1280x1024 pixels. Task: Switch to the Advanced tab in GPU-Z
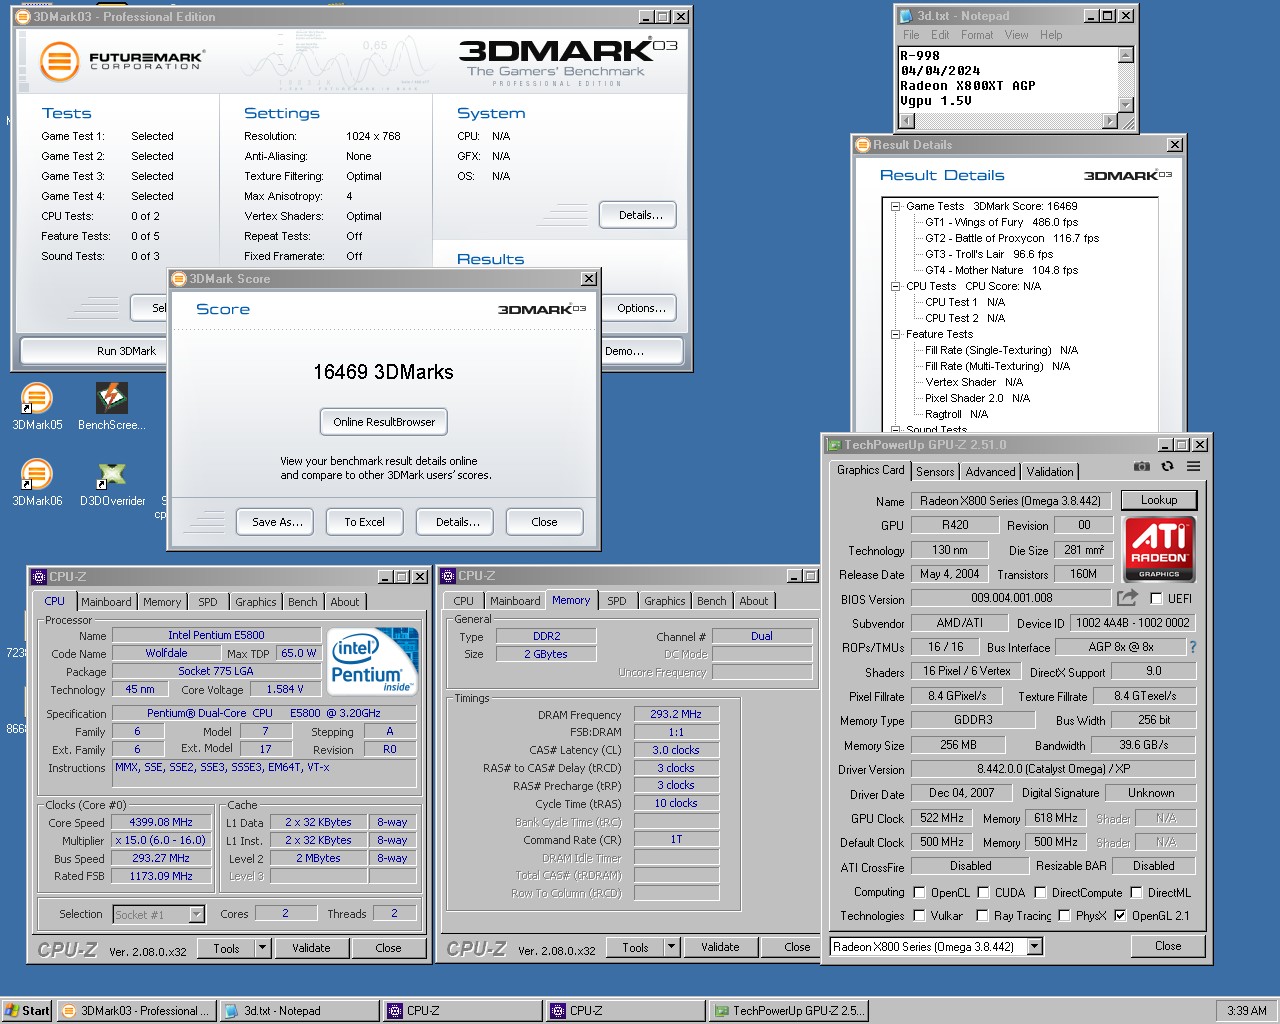[990, 472]
